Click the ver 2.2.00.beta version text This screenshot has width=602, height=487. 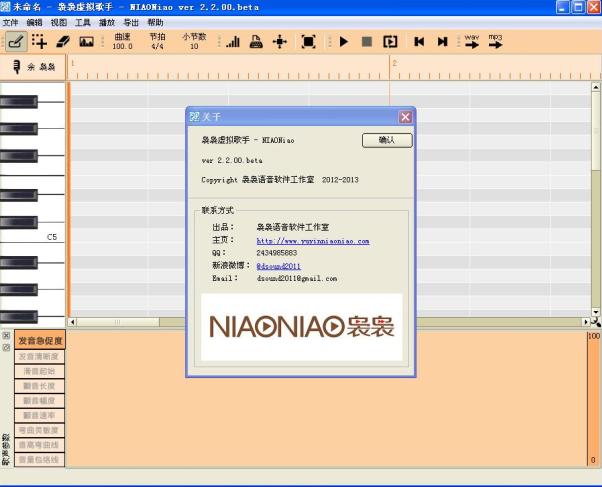[x=232, y=160]
